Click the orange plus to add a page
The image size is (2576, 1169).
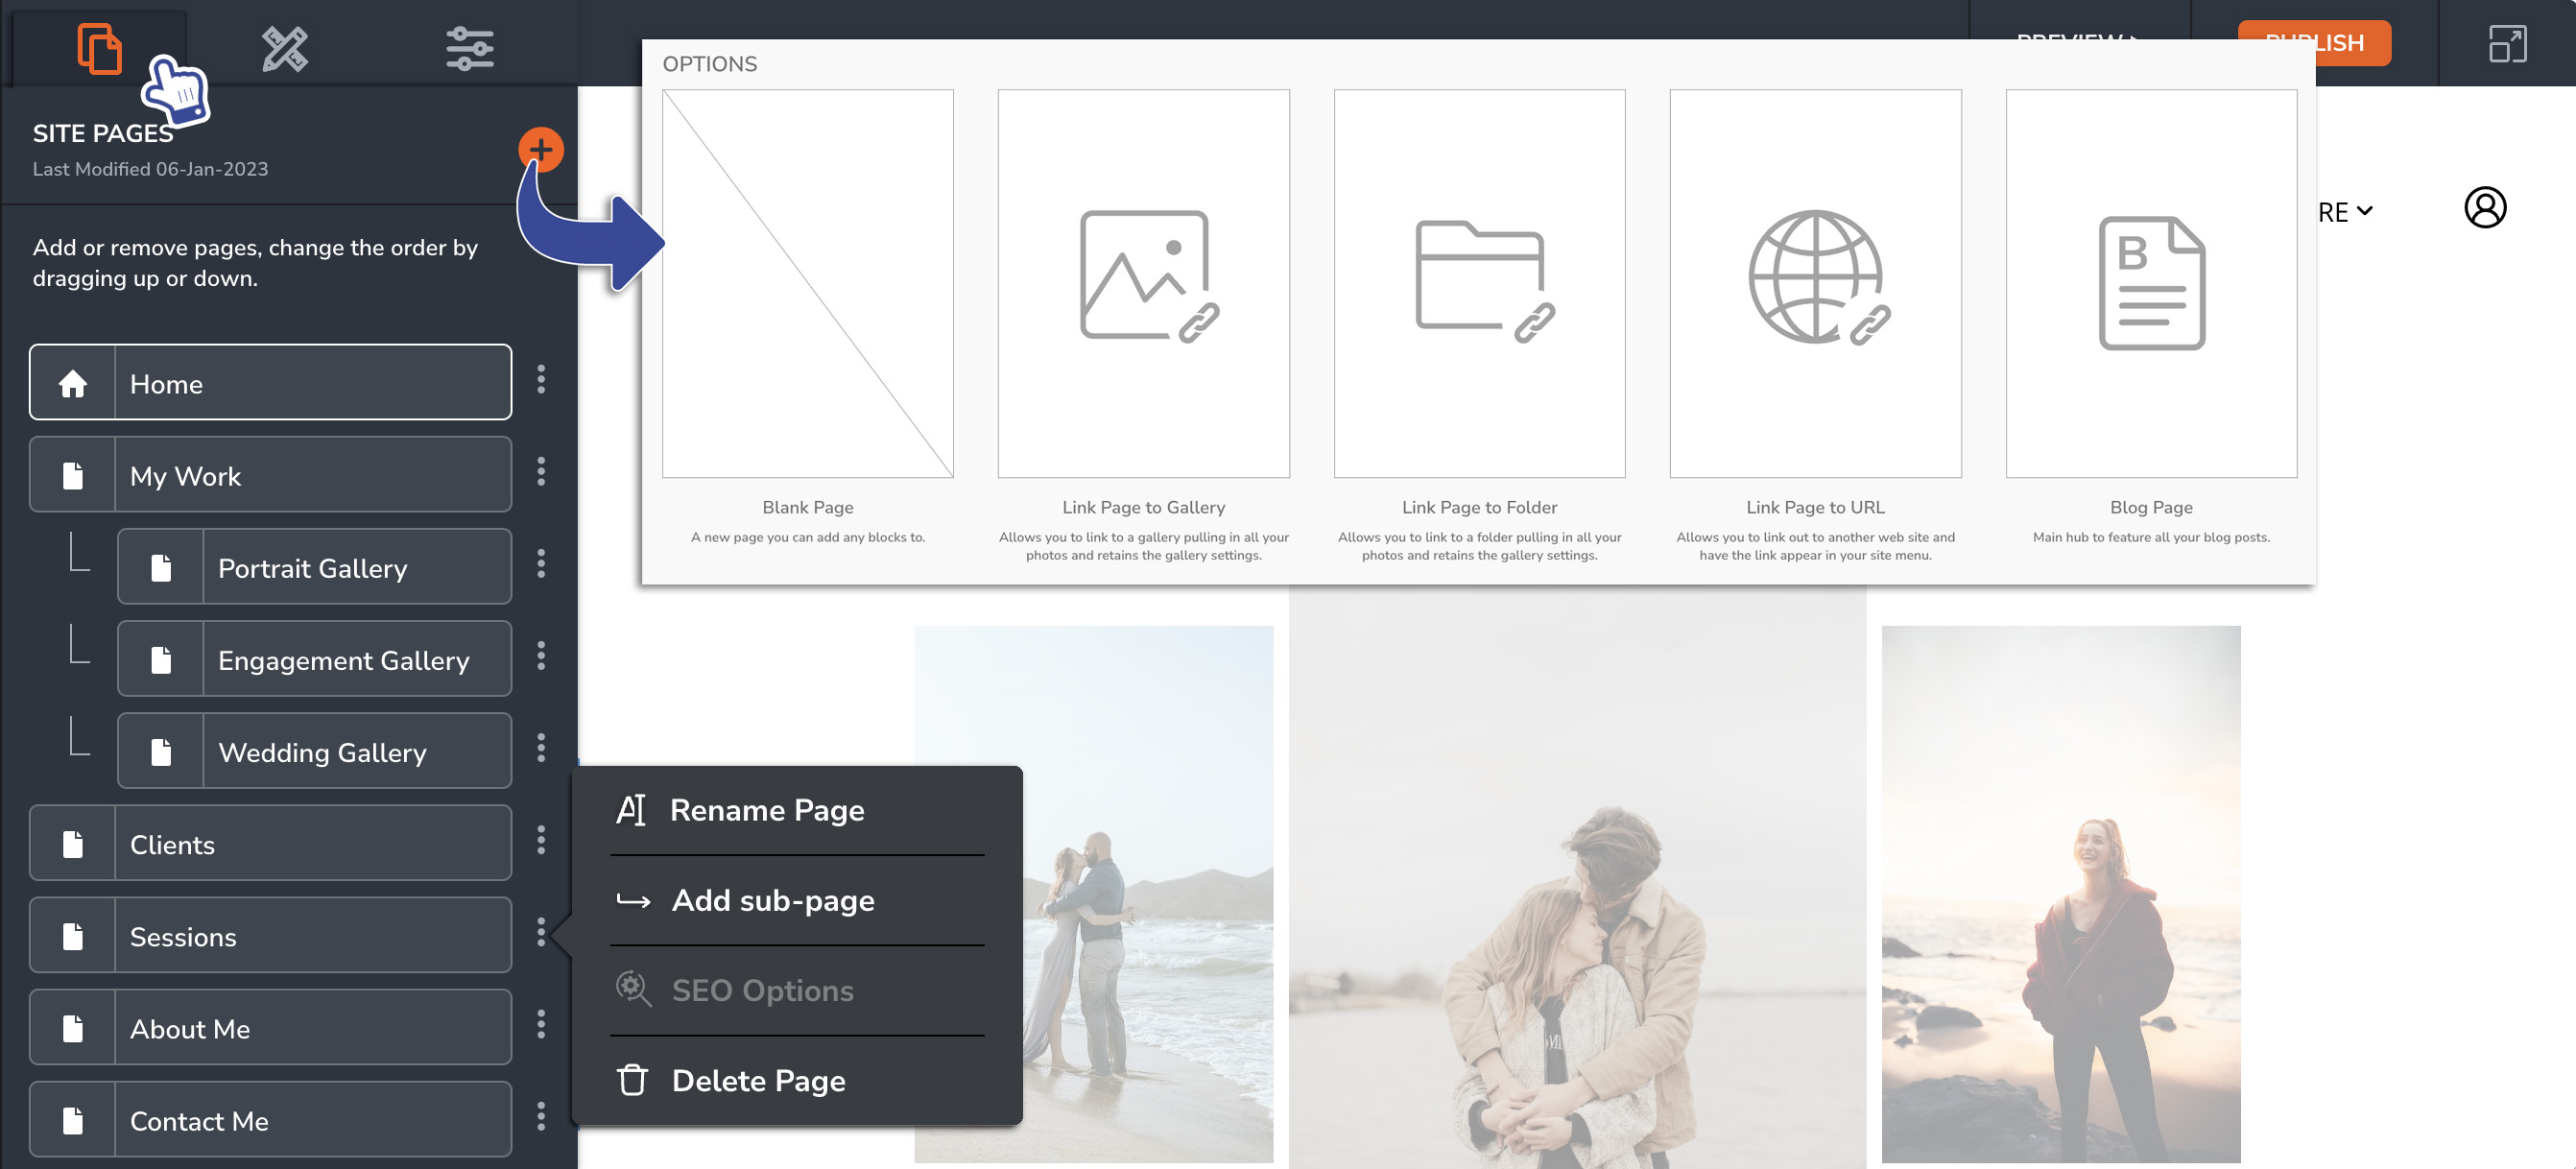pyautogui.click(x=542, y=148)
